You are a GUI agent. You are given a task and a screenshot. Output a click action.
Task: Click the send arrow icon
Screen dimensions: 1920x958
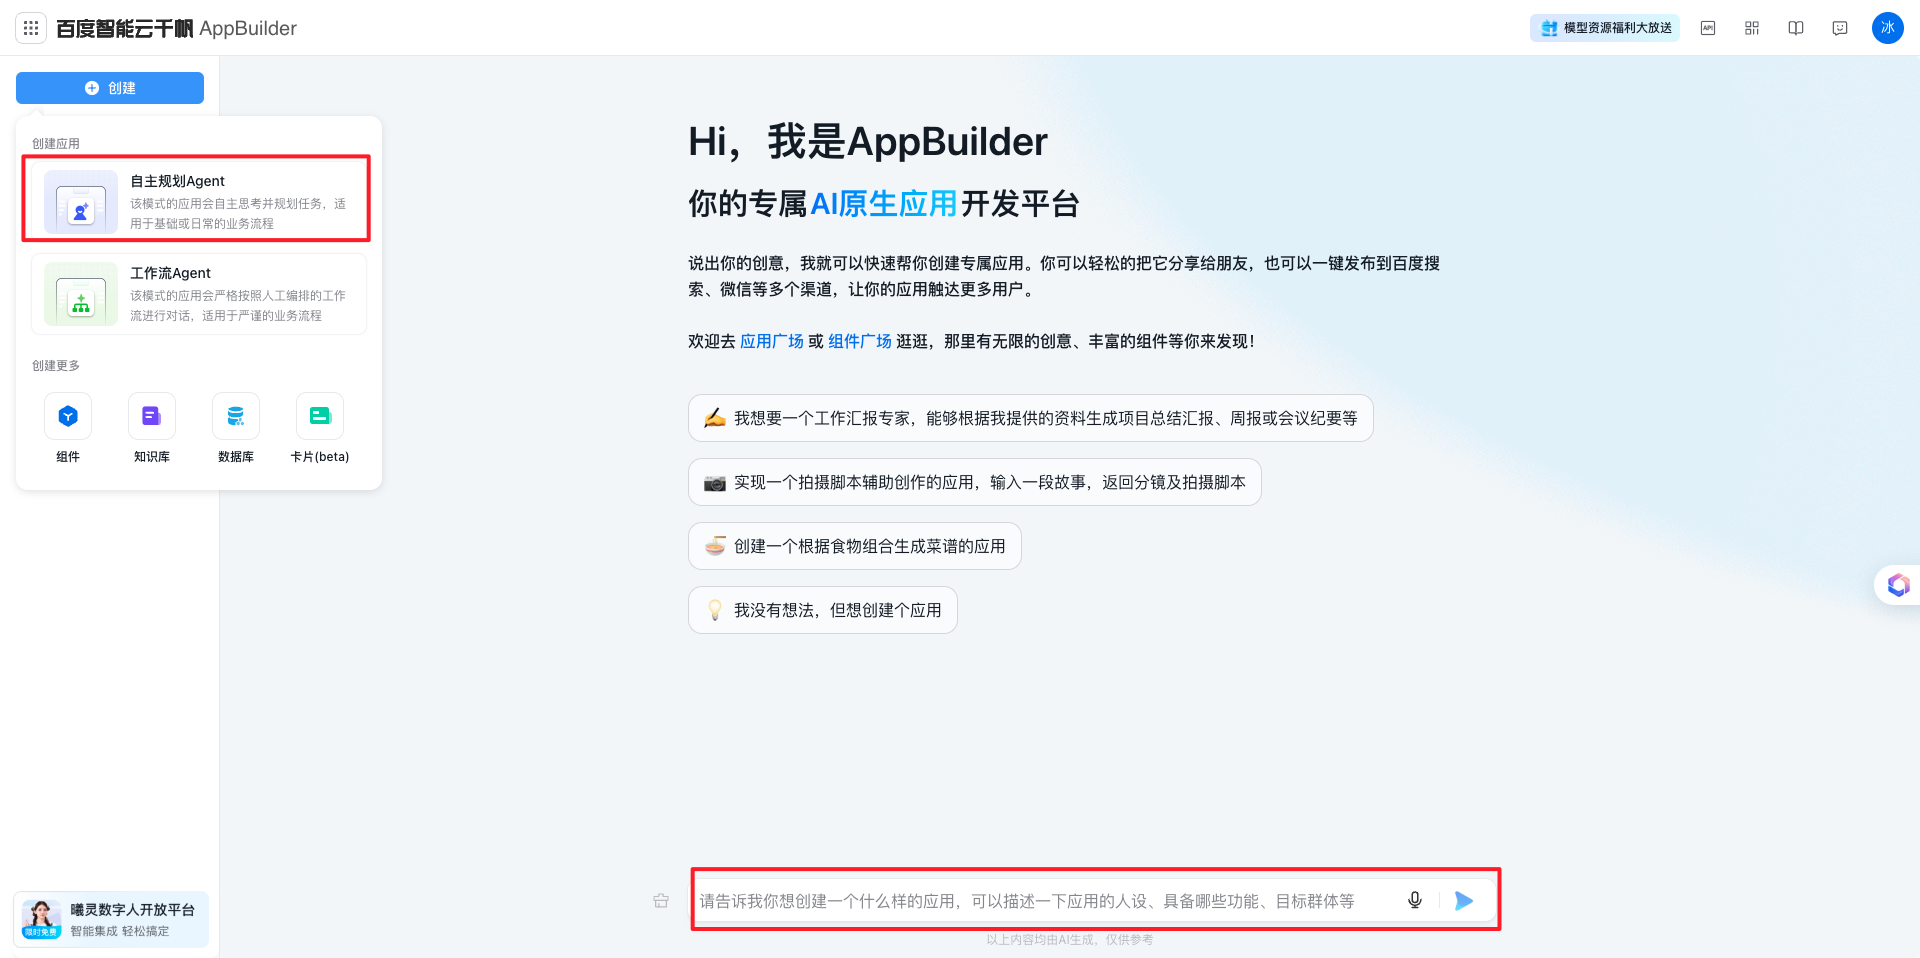[x=1464, y=901]
